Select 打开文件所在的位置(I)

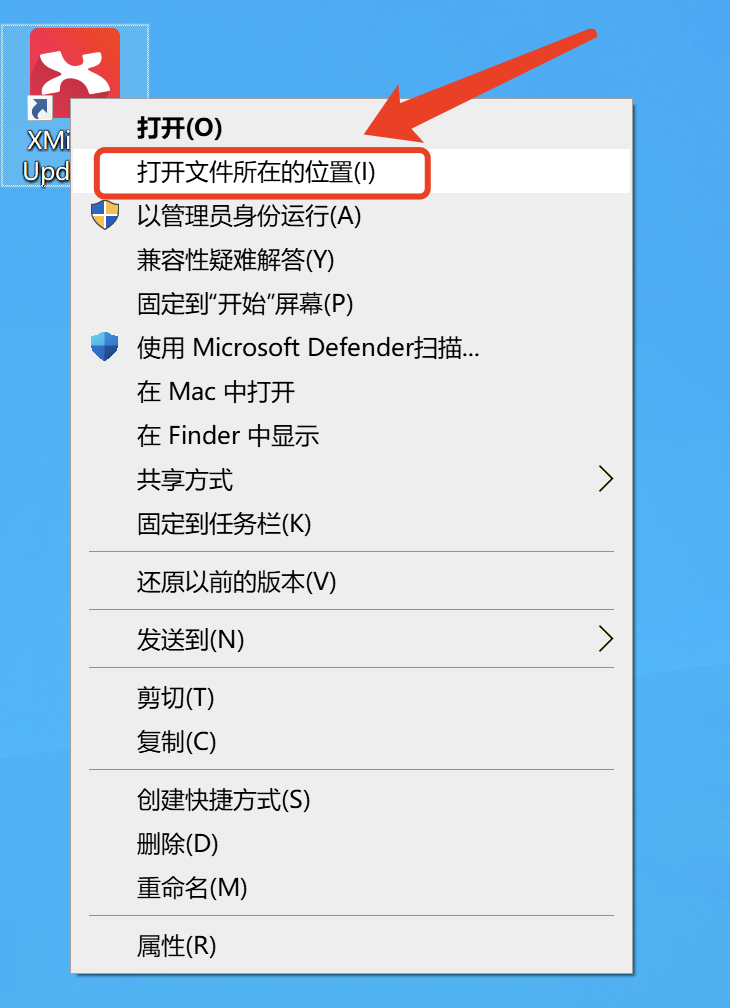tap(256, 172)
